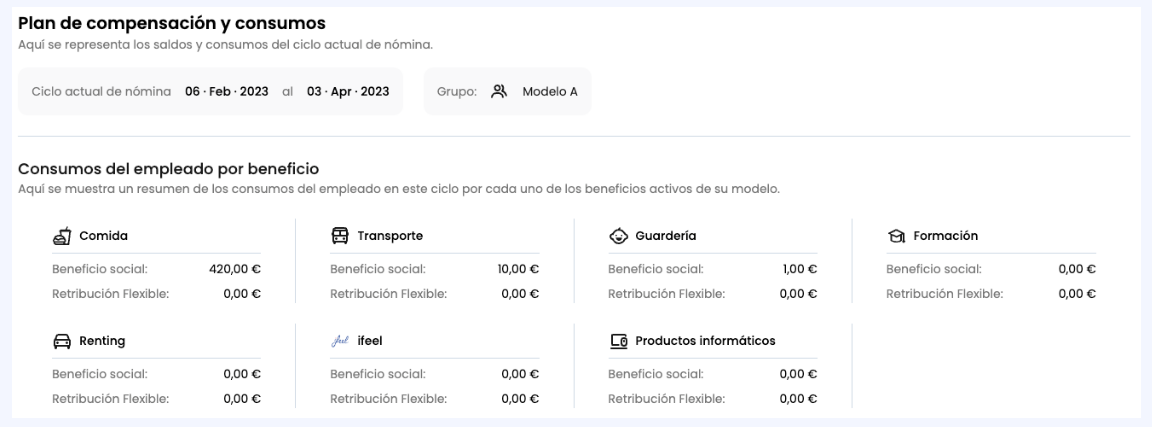This screenshot has height=427, width=1152.
Task: Click the Comida food icon
Action: tap(62, 236)
